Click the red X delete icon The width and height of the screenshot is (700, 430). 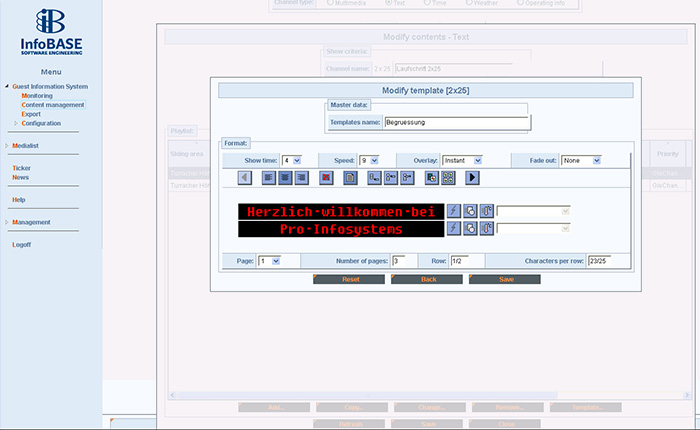326,178
